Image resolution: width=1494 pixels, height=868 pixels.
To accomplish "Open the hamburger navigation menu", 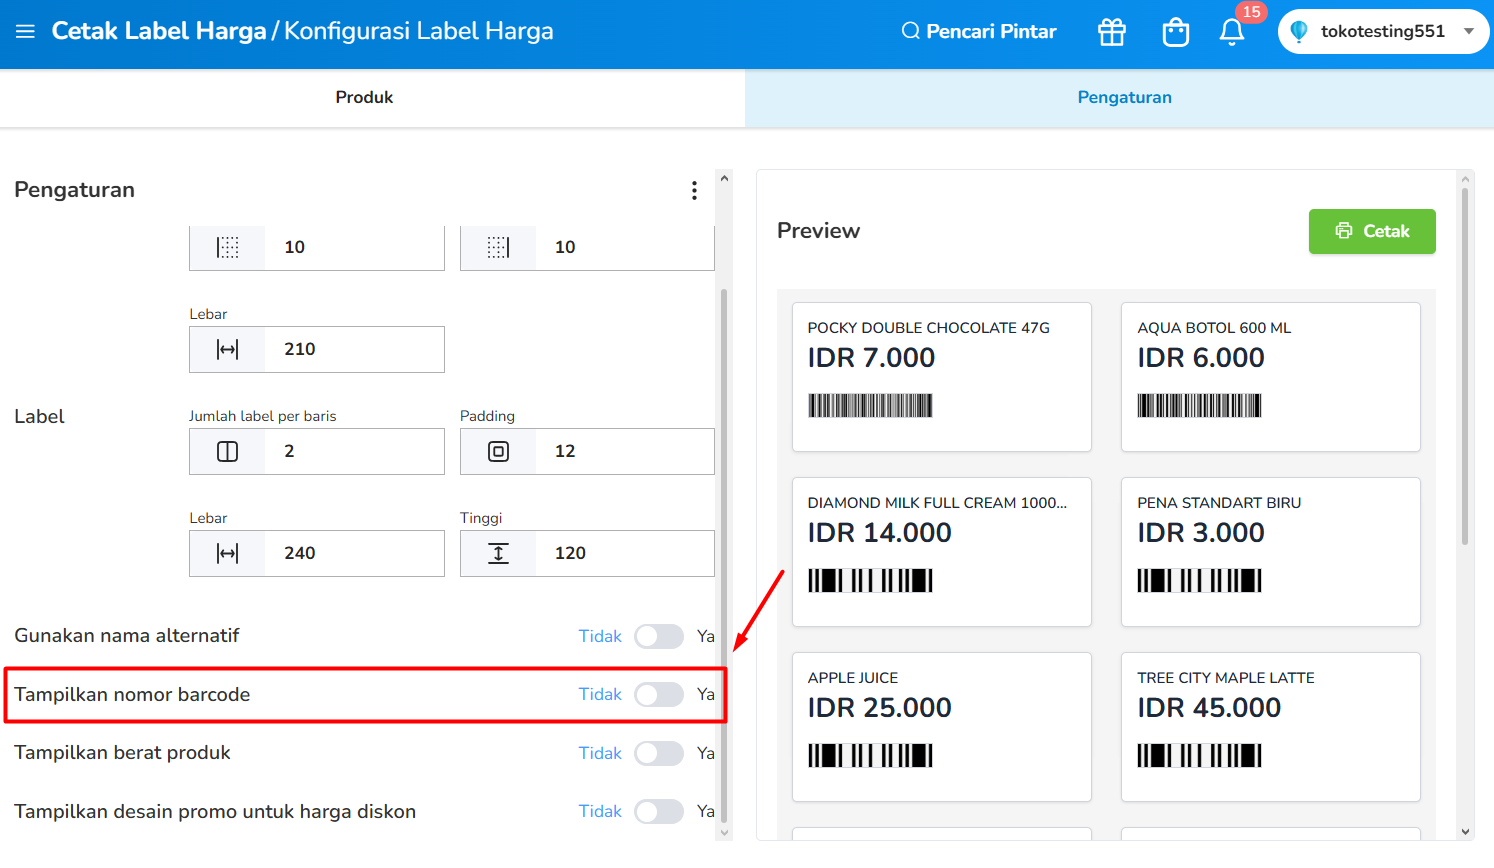I will pyautogui.click(x=25, y=31).
